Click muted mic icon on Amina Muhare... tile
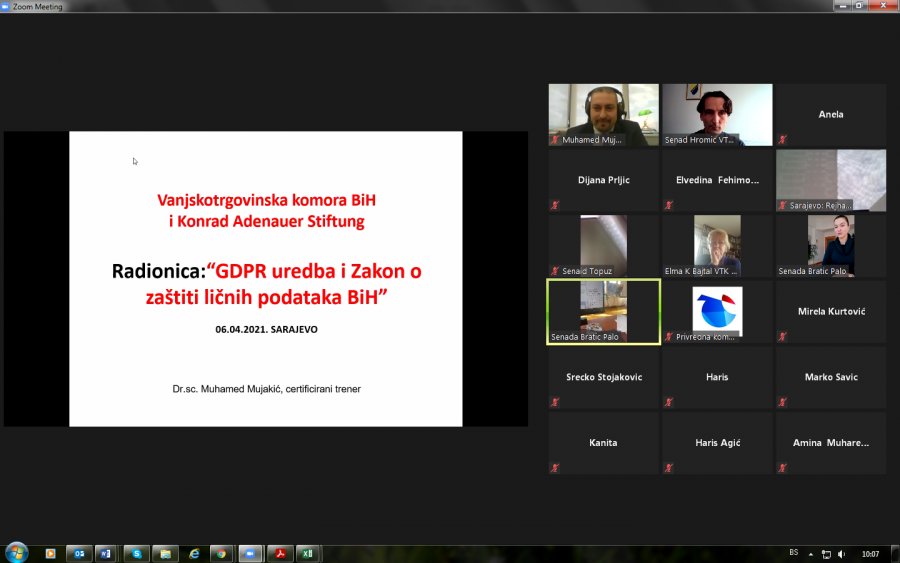 click(x=782, y=468)
